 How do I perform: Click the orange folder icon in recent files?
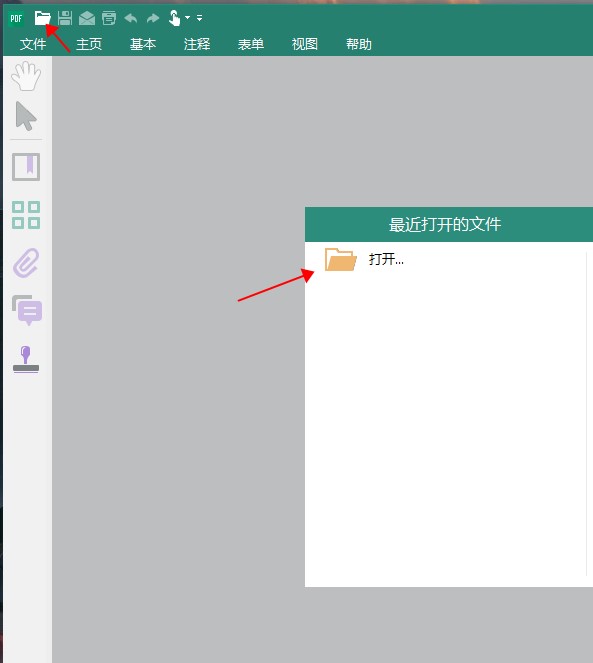coord(341,259)
